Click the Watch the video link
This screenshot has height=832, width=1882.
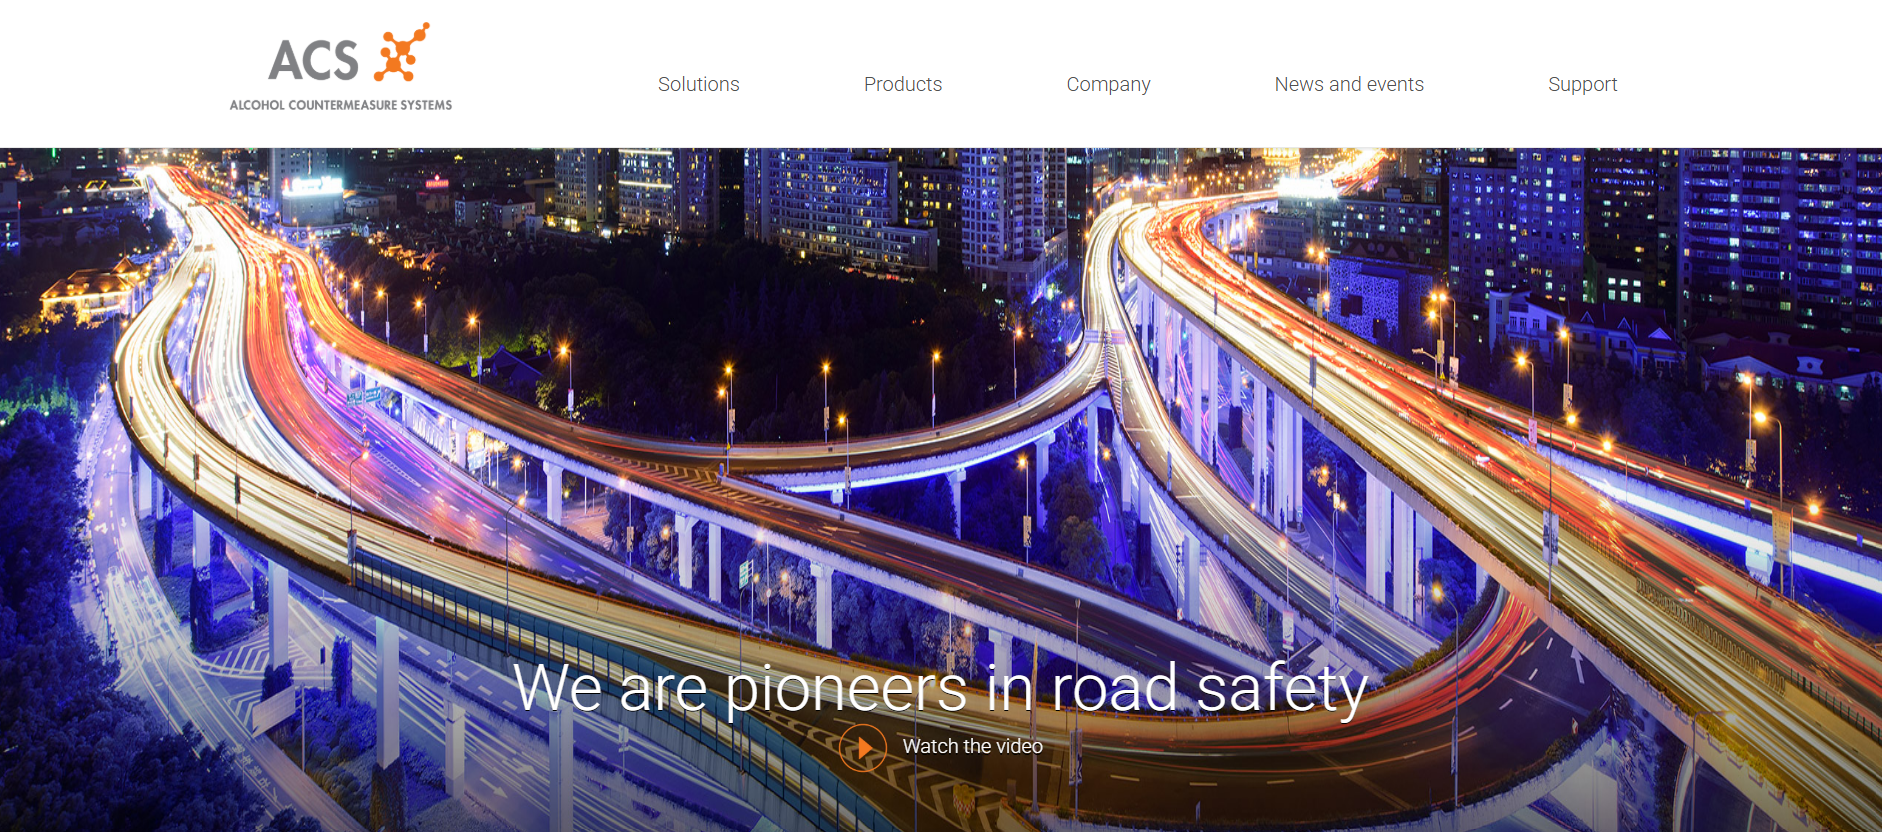click(972, 746)
